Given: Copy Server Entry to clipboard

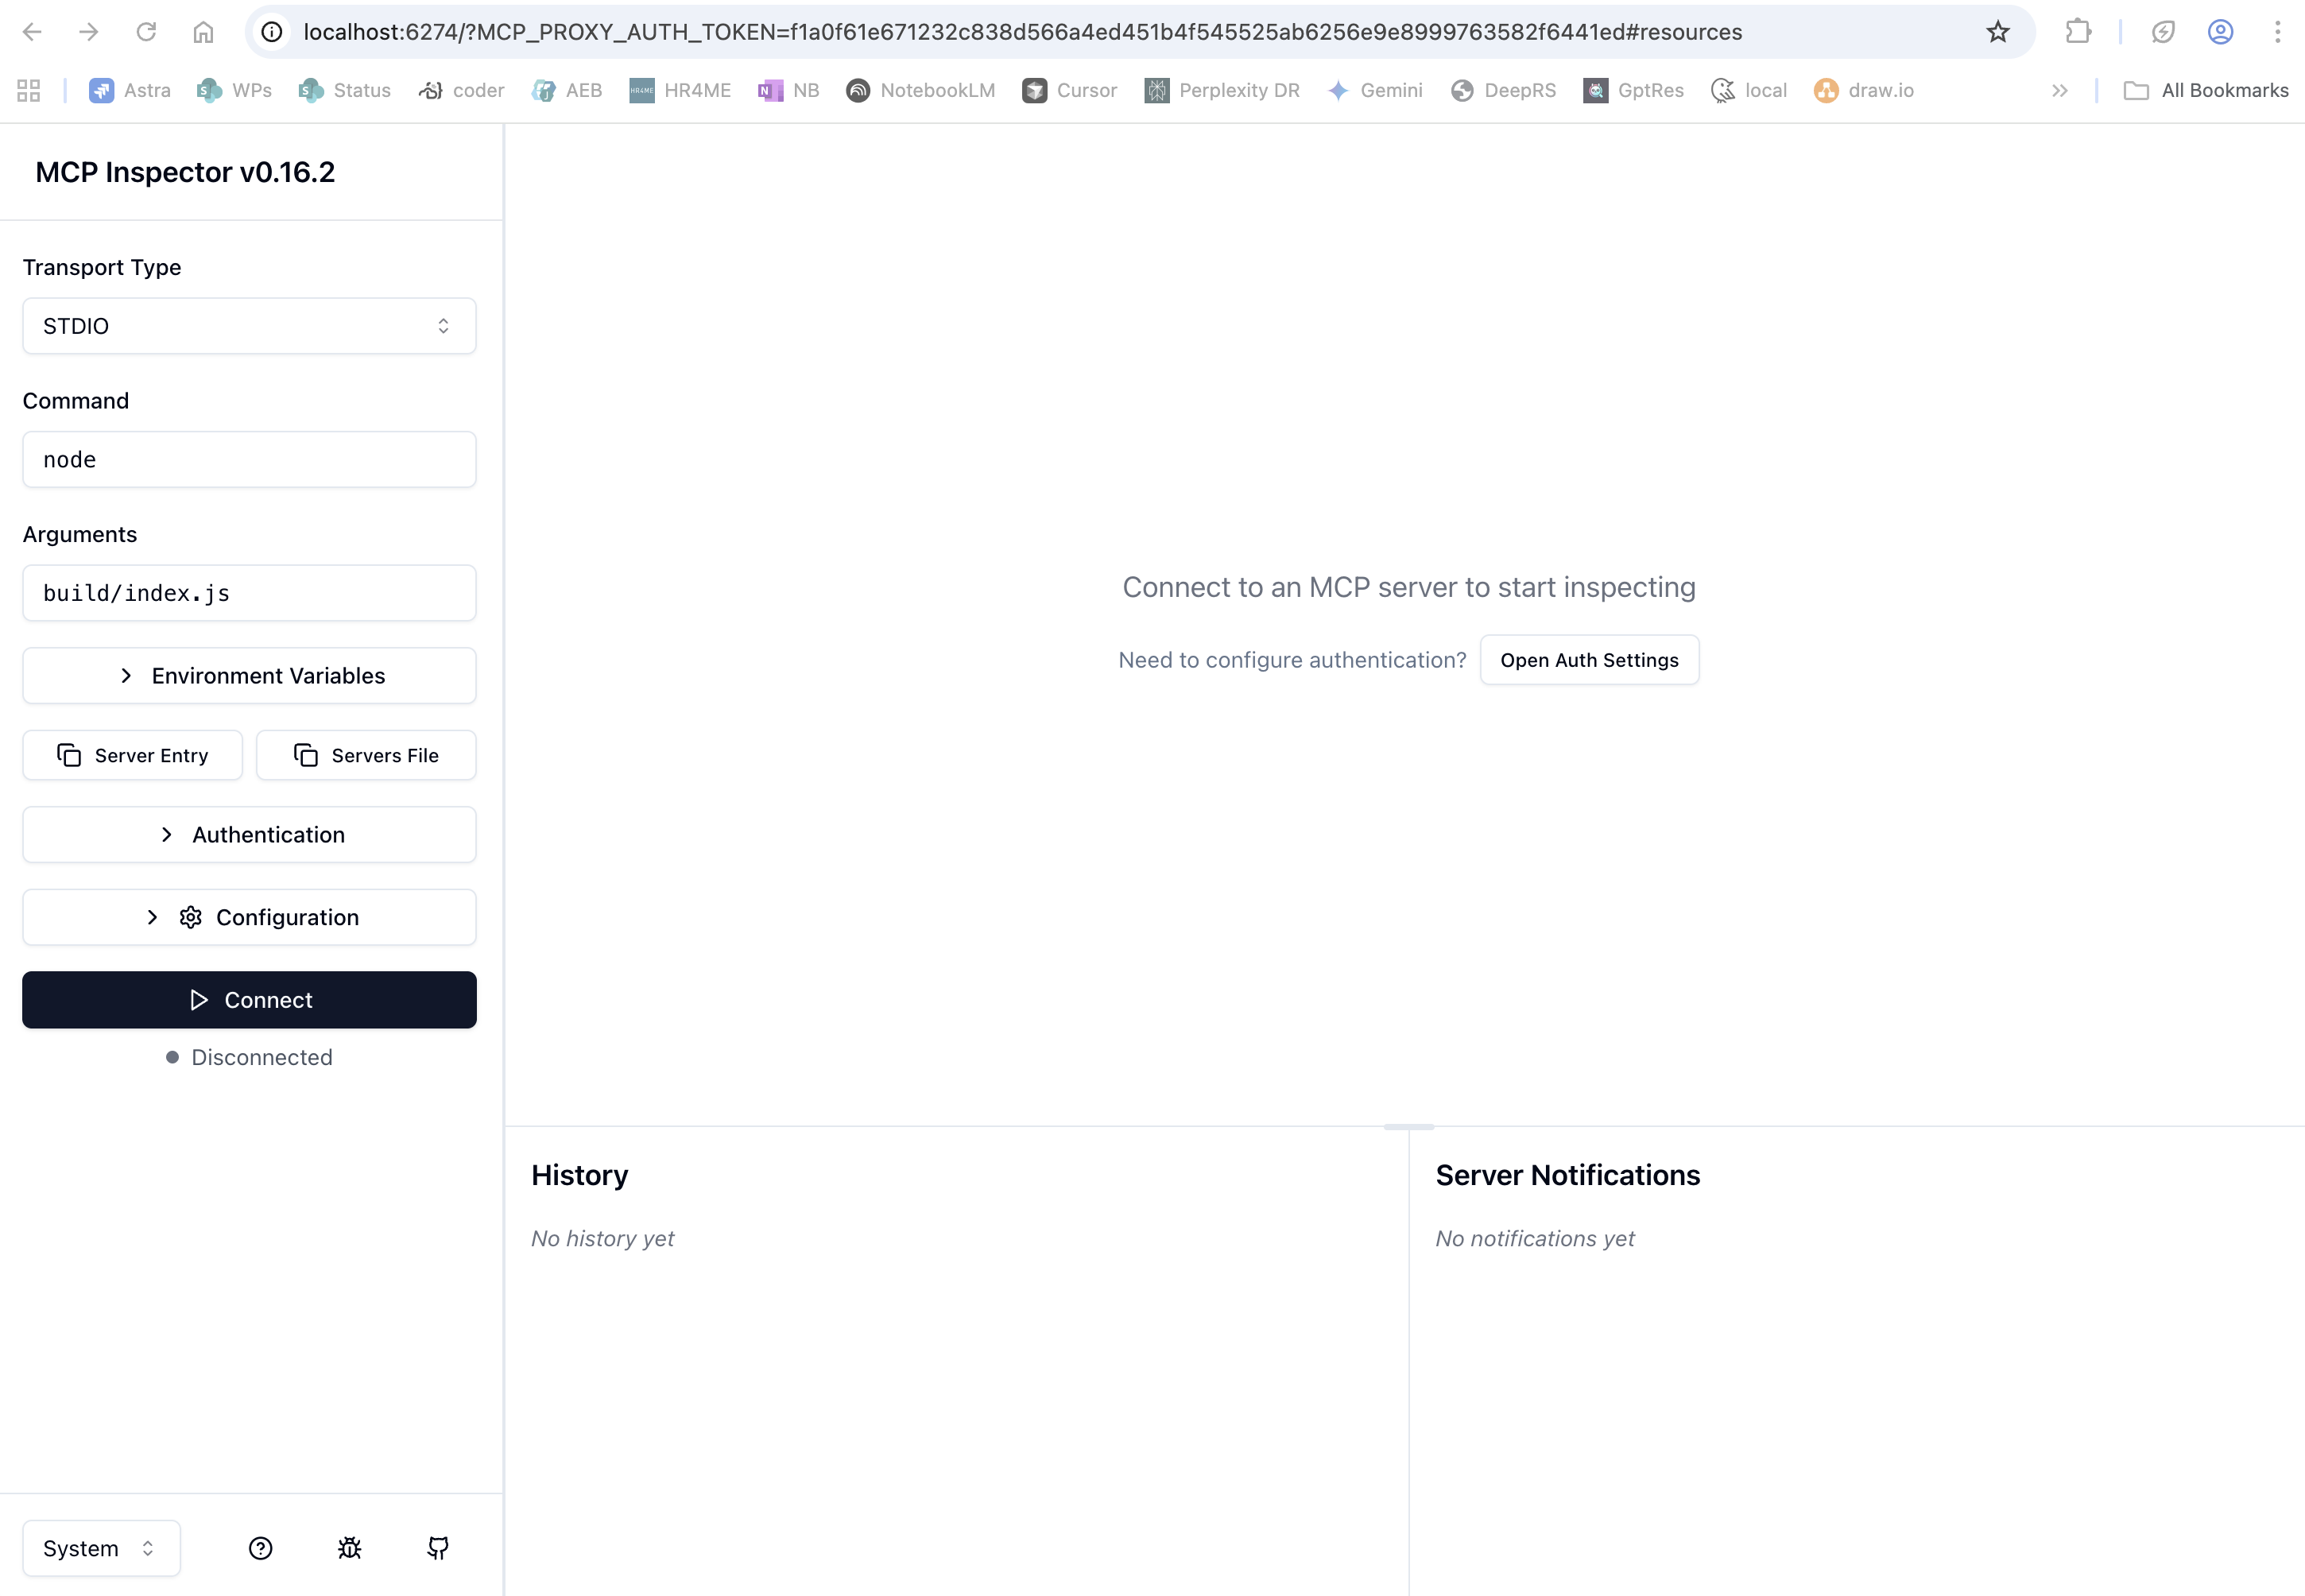Looking at the screenshot, I should 132,755.
